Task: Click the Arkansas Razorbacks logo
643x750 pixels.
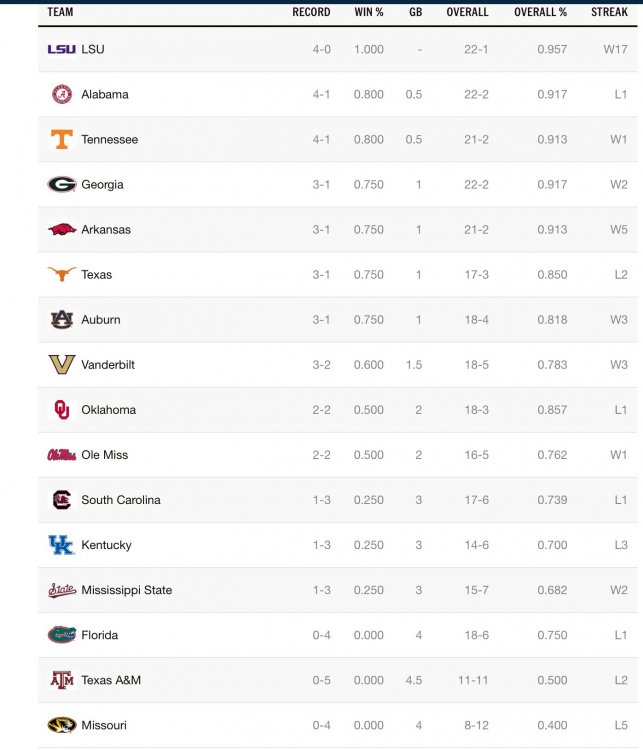Action: pos(62,229)
